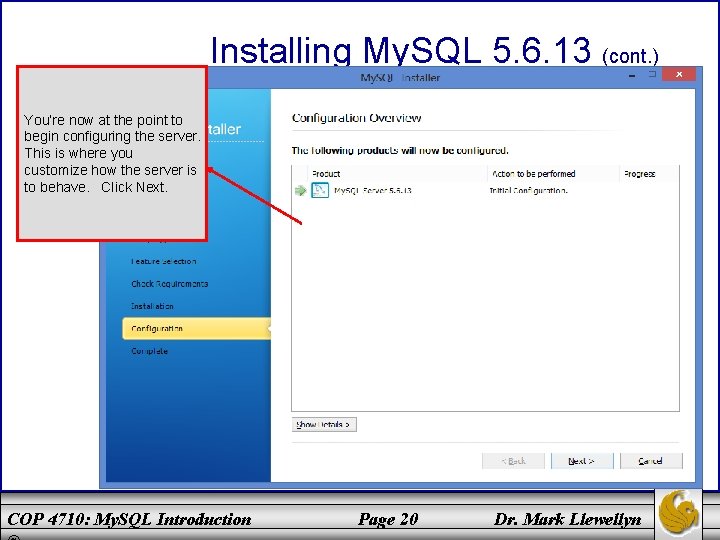Go to Installation step
720x540 pixels.
(152, 306)
